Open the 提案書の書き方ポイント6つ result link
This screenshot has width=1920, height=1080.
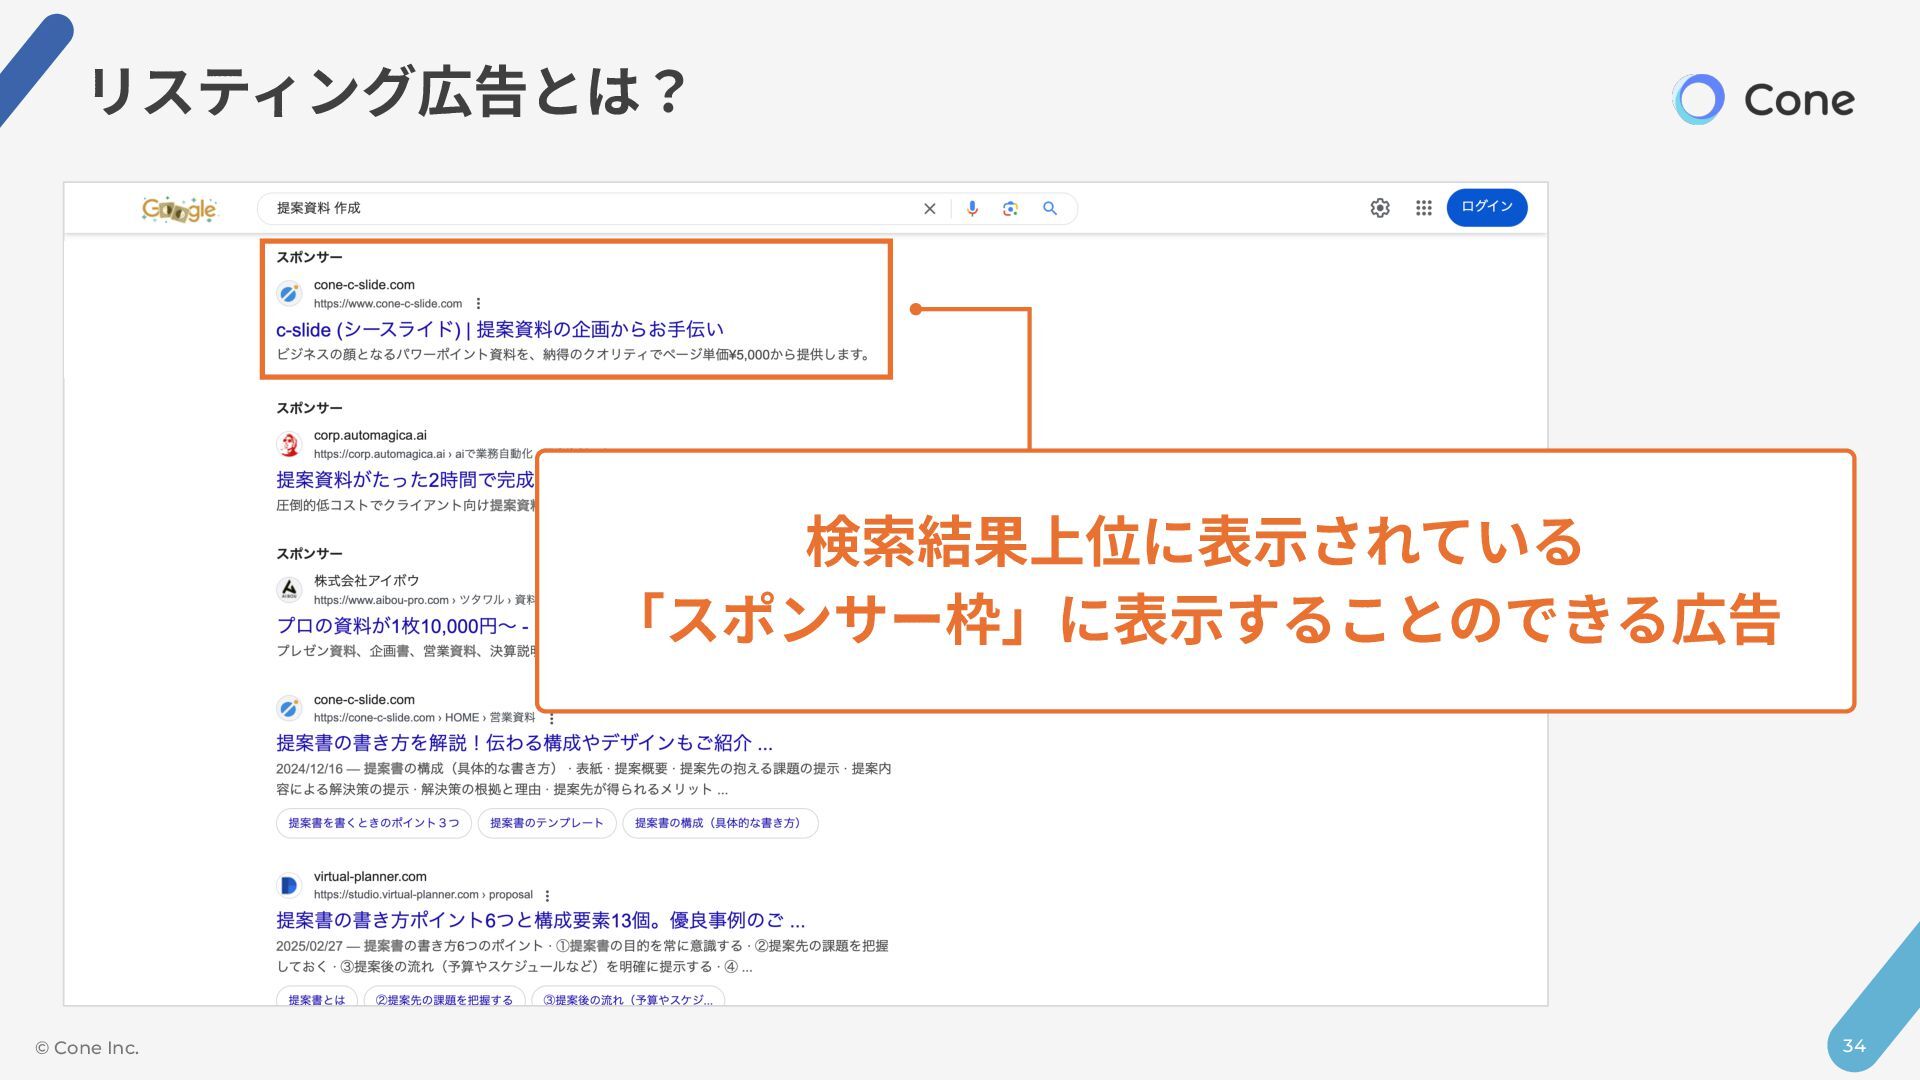[x=540, y=920]
